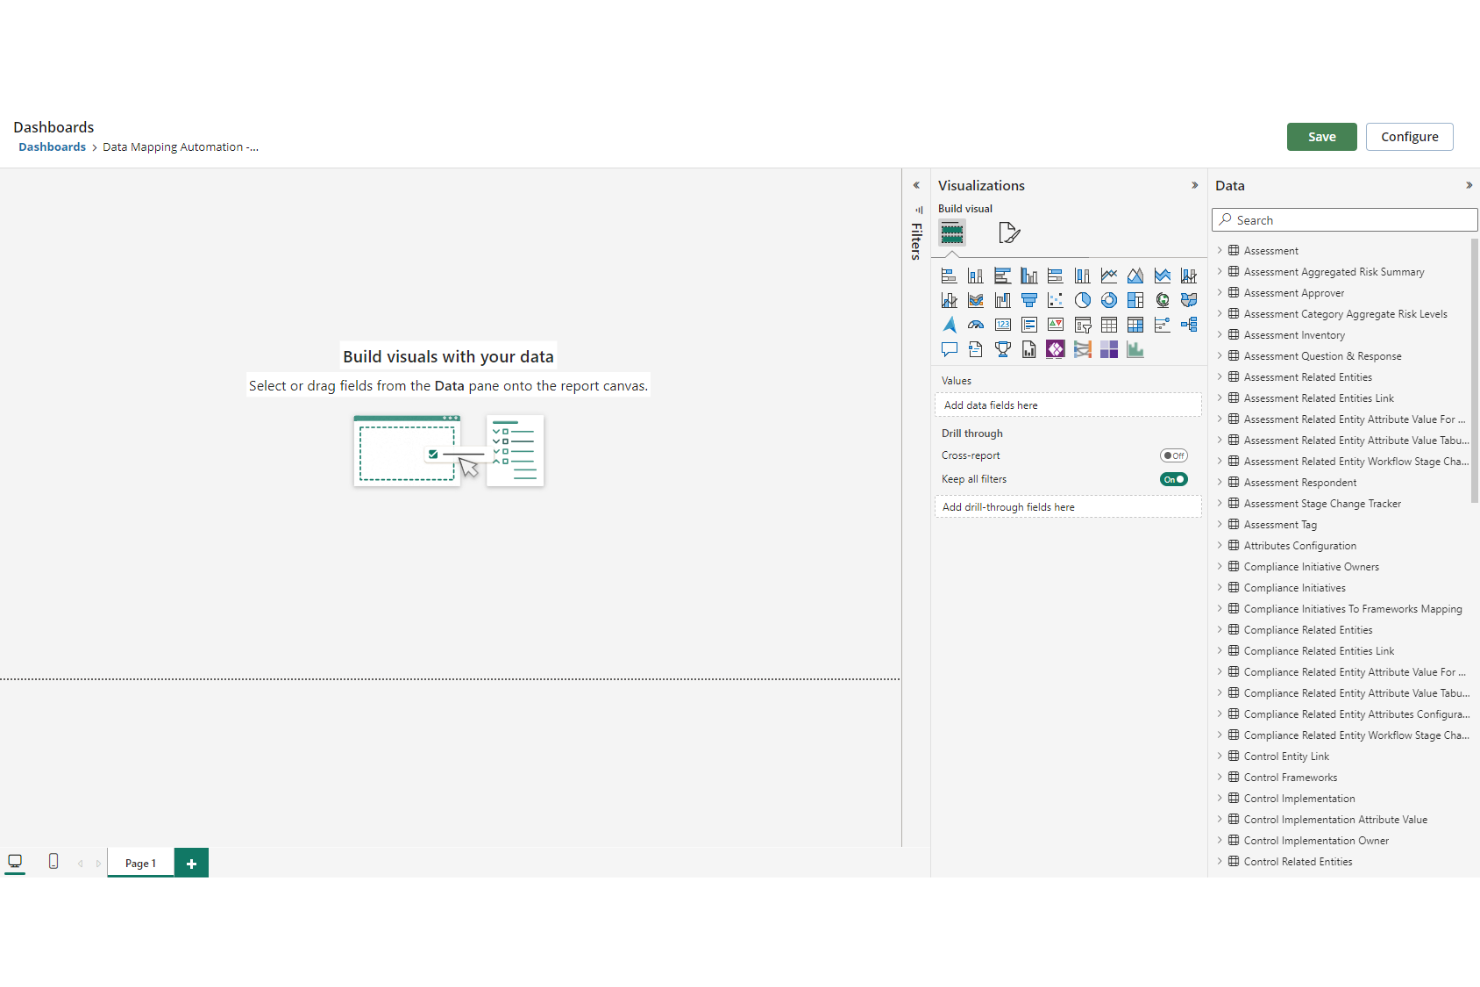
Task: Select the pie chart visualization
Action: point(1082,299)
